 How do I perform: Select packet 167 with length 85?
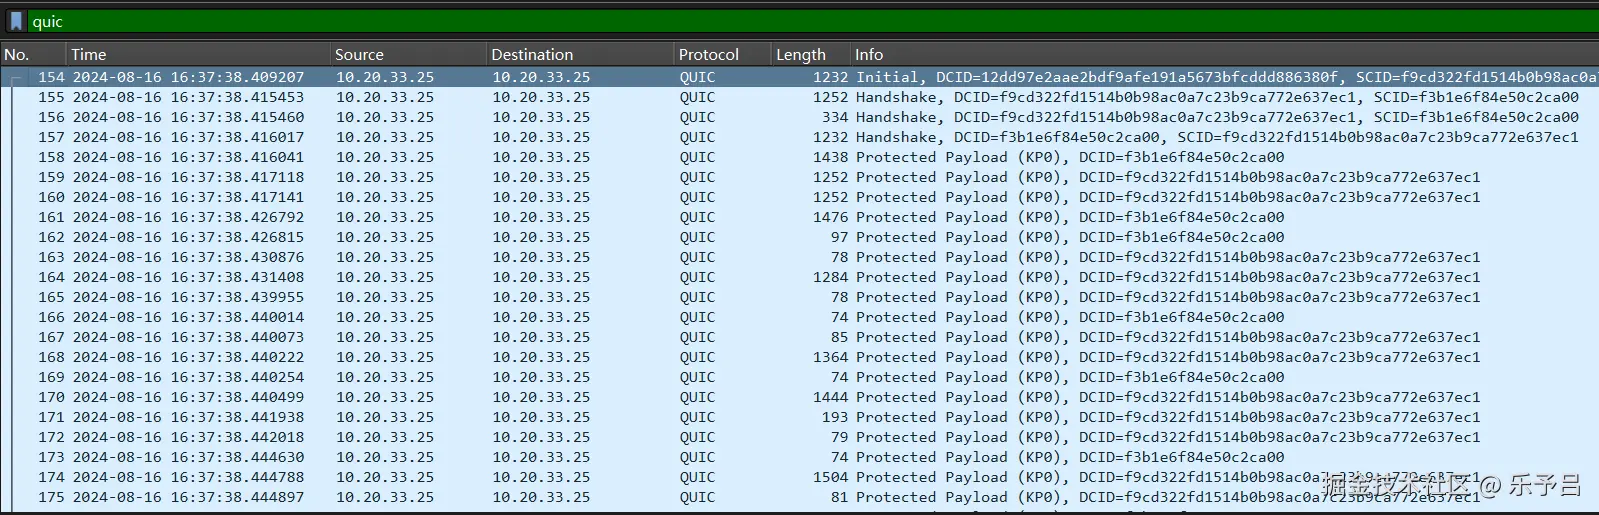click(x=799, y=337)
